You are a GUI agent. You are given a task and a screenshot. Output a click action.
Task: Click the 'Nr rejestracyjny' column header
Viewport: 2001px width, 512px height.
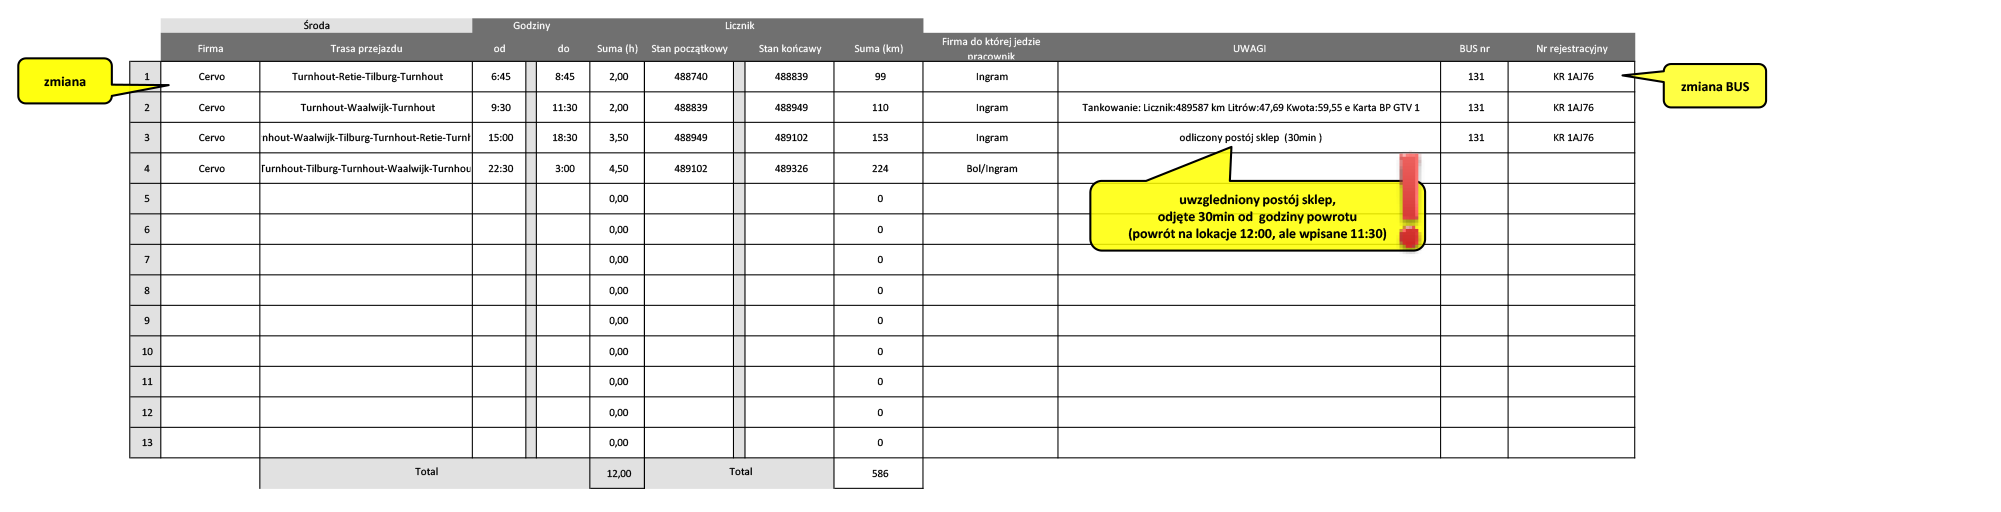[x=1571, y=48]
